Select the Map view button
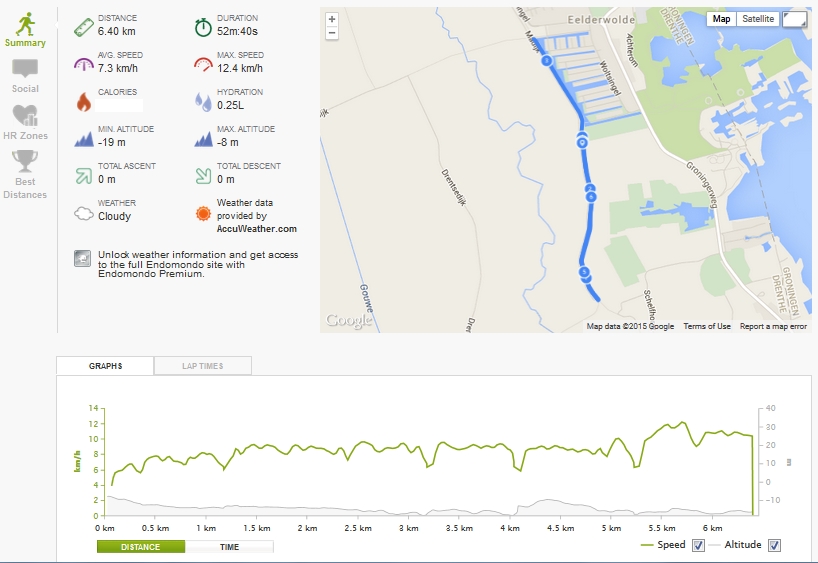The image size is (818, 563). pos(721,19)
